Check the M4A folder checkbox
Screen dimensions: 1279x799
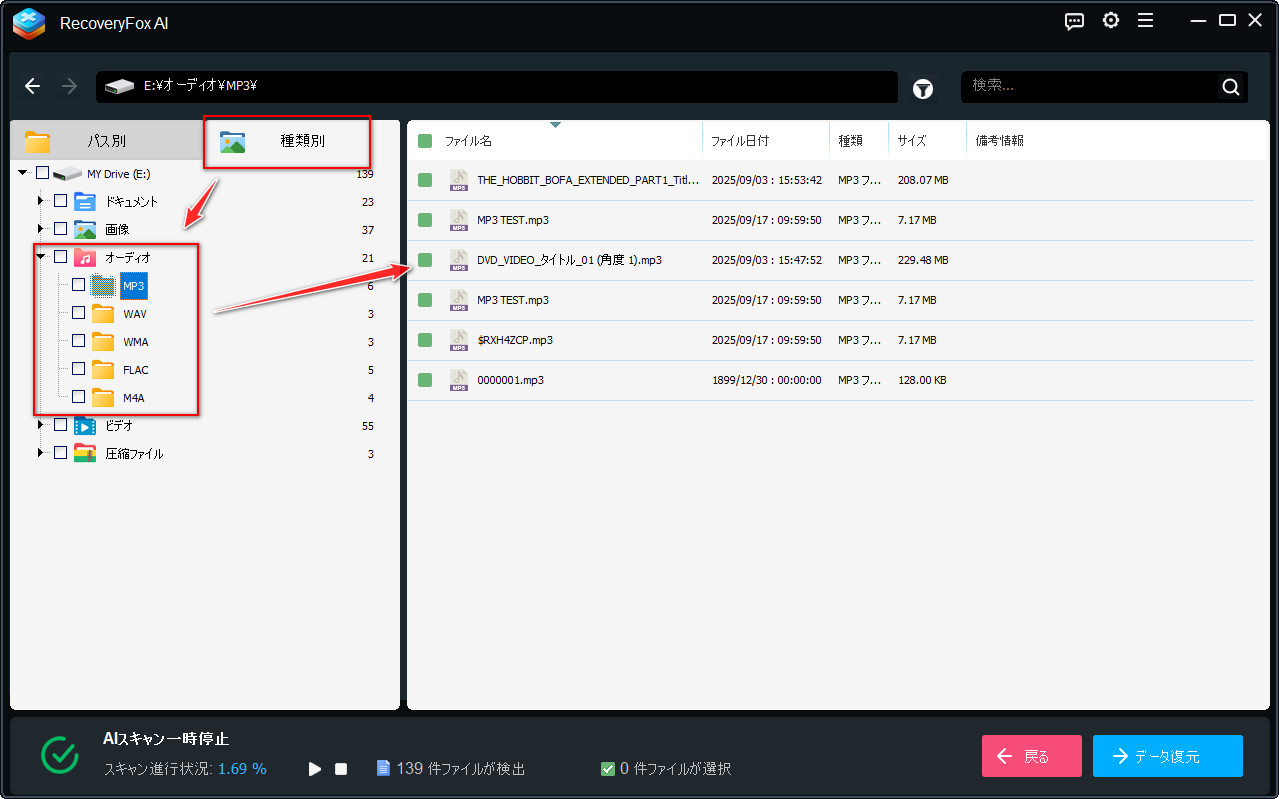click(x=78, y=397)
